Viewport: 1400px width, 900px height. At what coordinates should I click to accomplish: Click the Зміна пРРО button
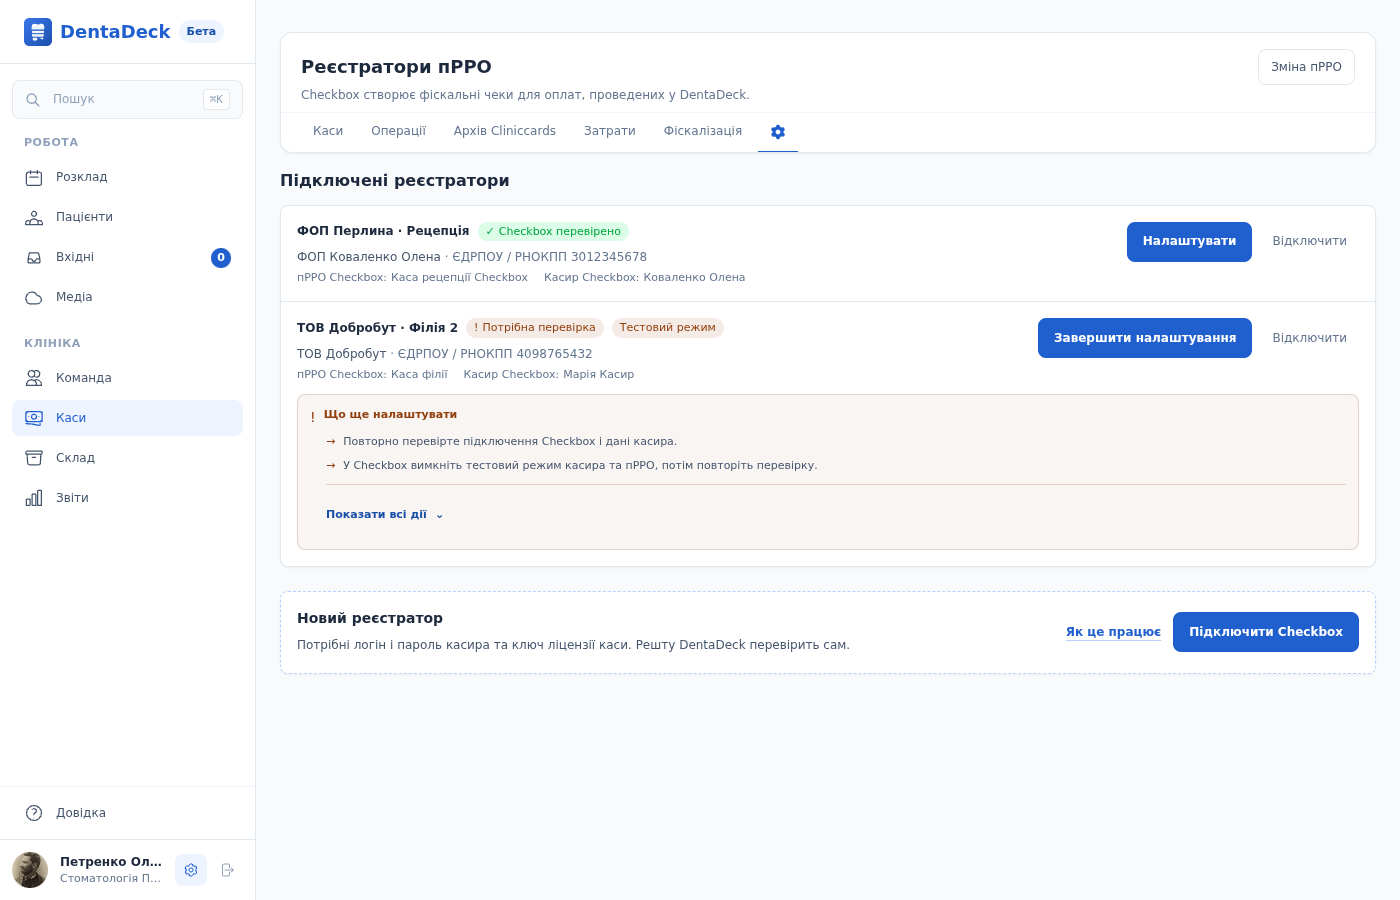[1306, 67]
